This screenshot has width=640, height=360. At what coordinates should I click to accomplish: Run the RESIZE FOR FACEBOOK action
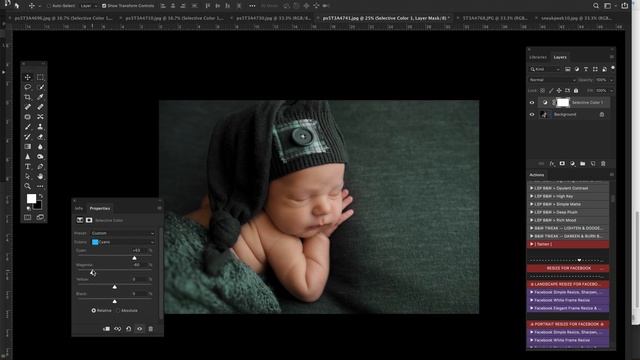pyautogui.click(x=568, y=268)
